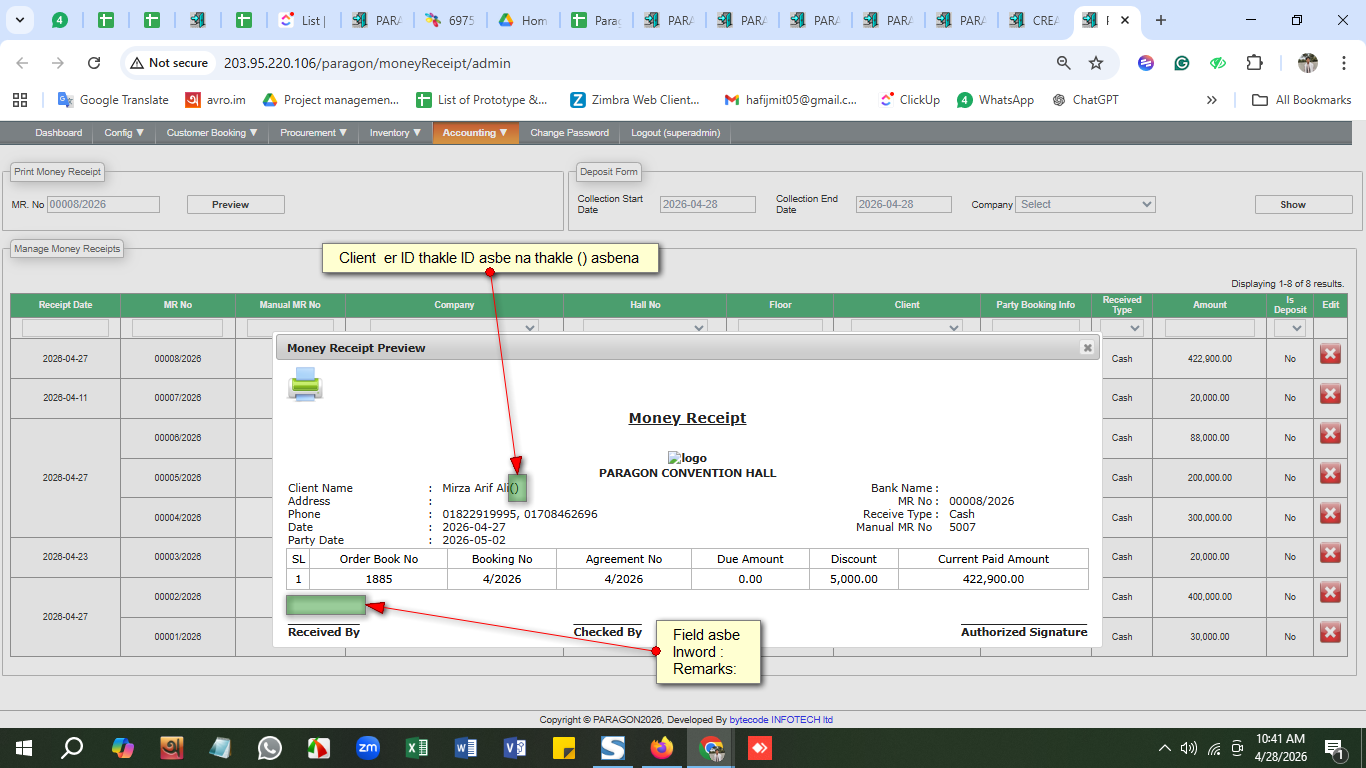The height and width of the screenshot is (768, 1366).
Task: Bookmark this page with star icon
Action: [x=1096, y=63]
